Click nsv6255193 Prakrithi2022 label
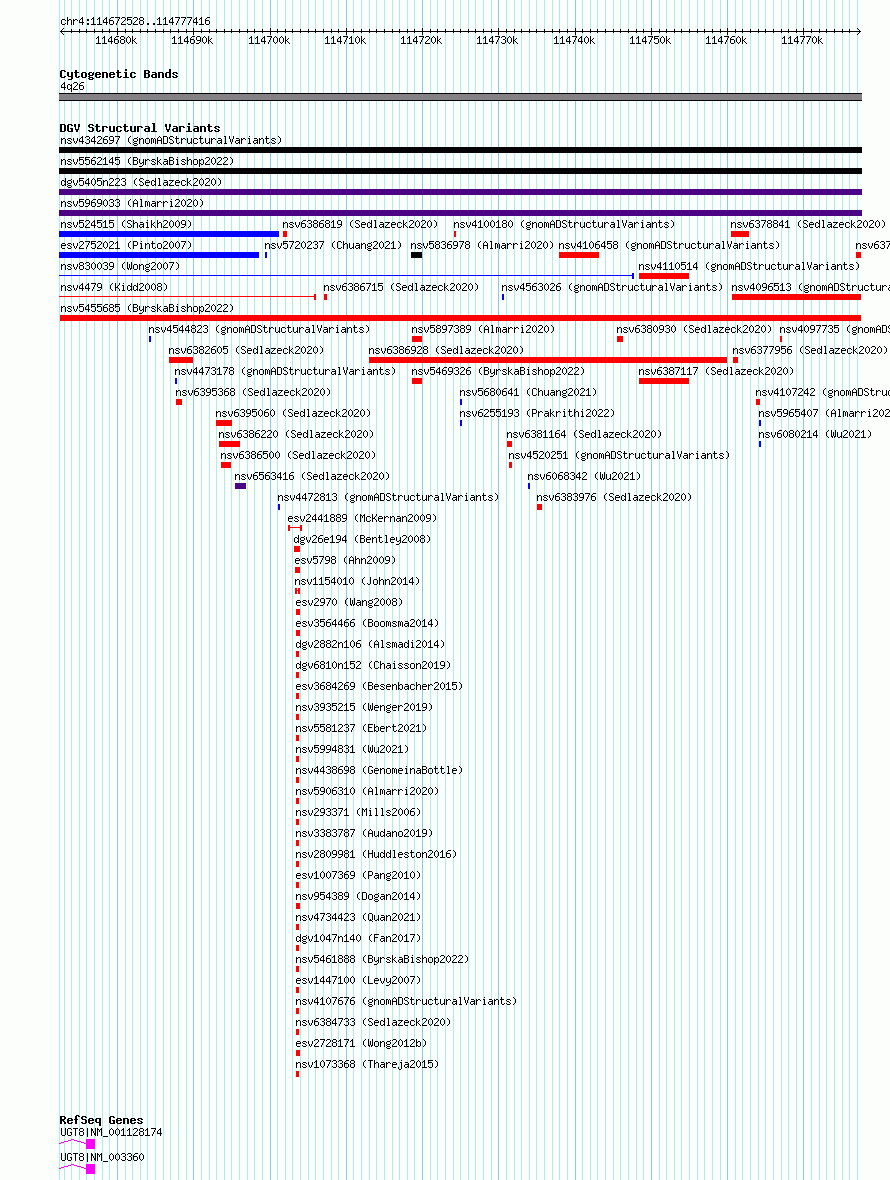Image resolution: width=890 pixels, height=1180 pixels. tap(536, 414)
